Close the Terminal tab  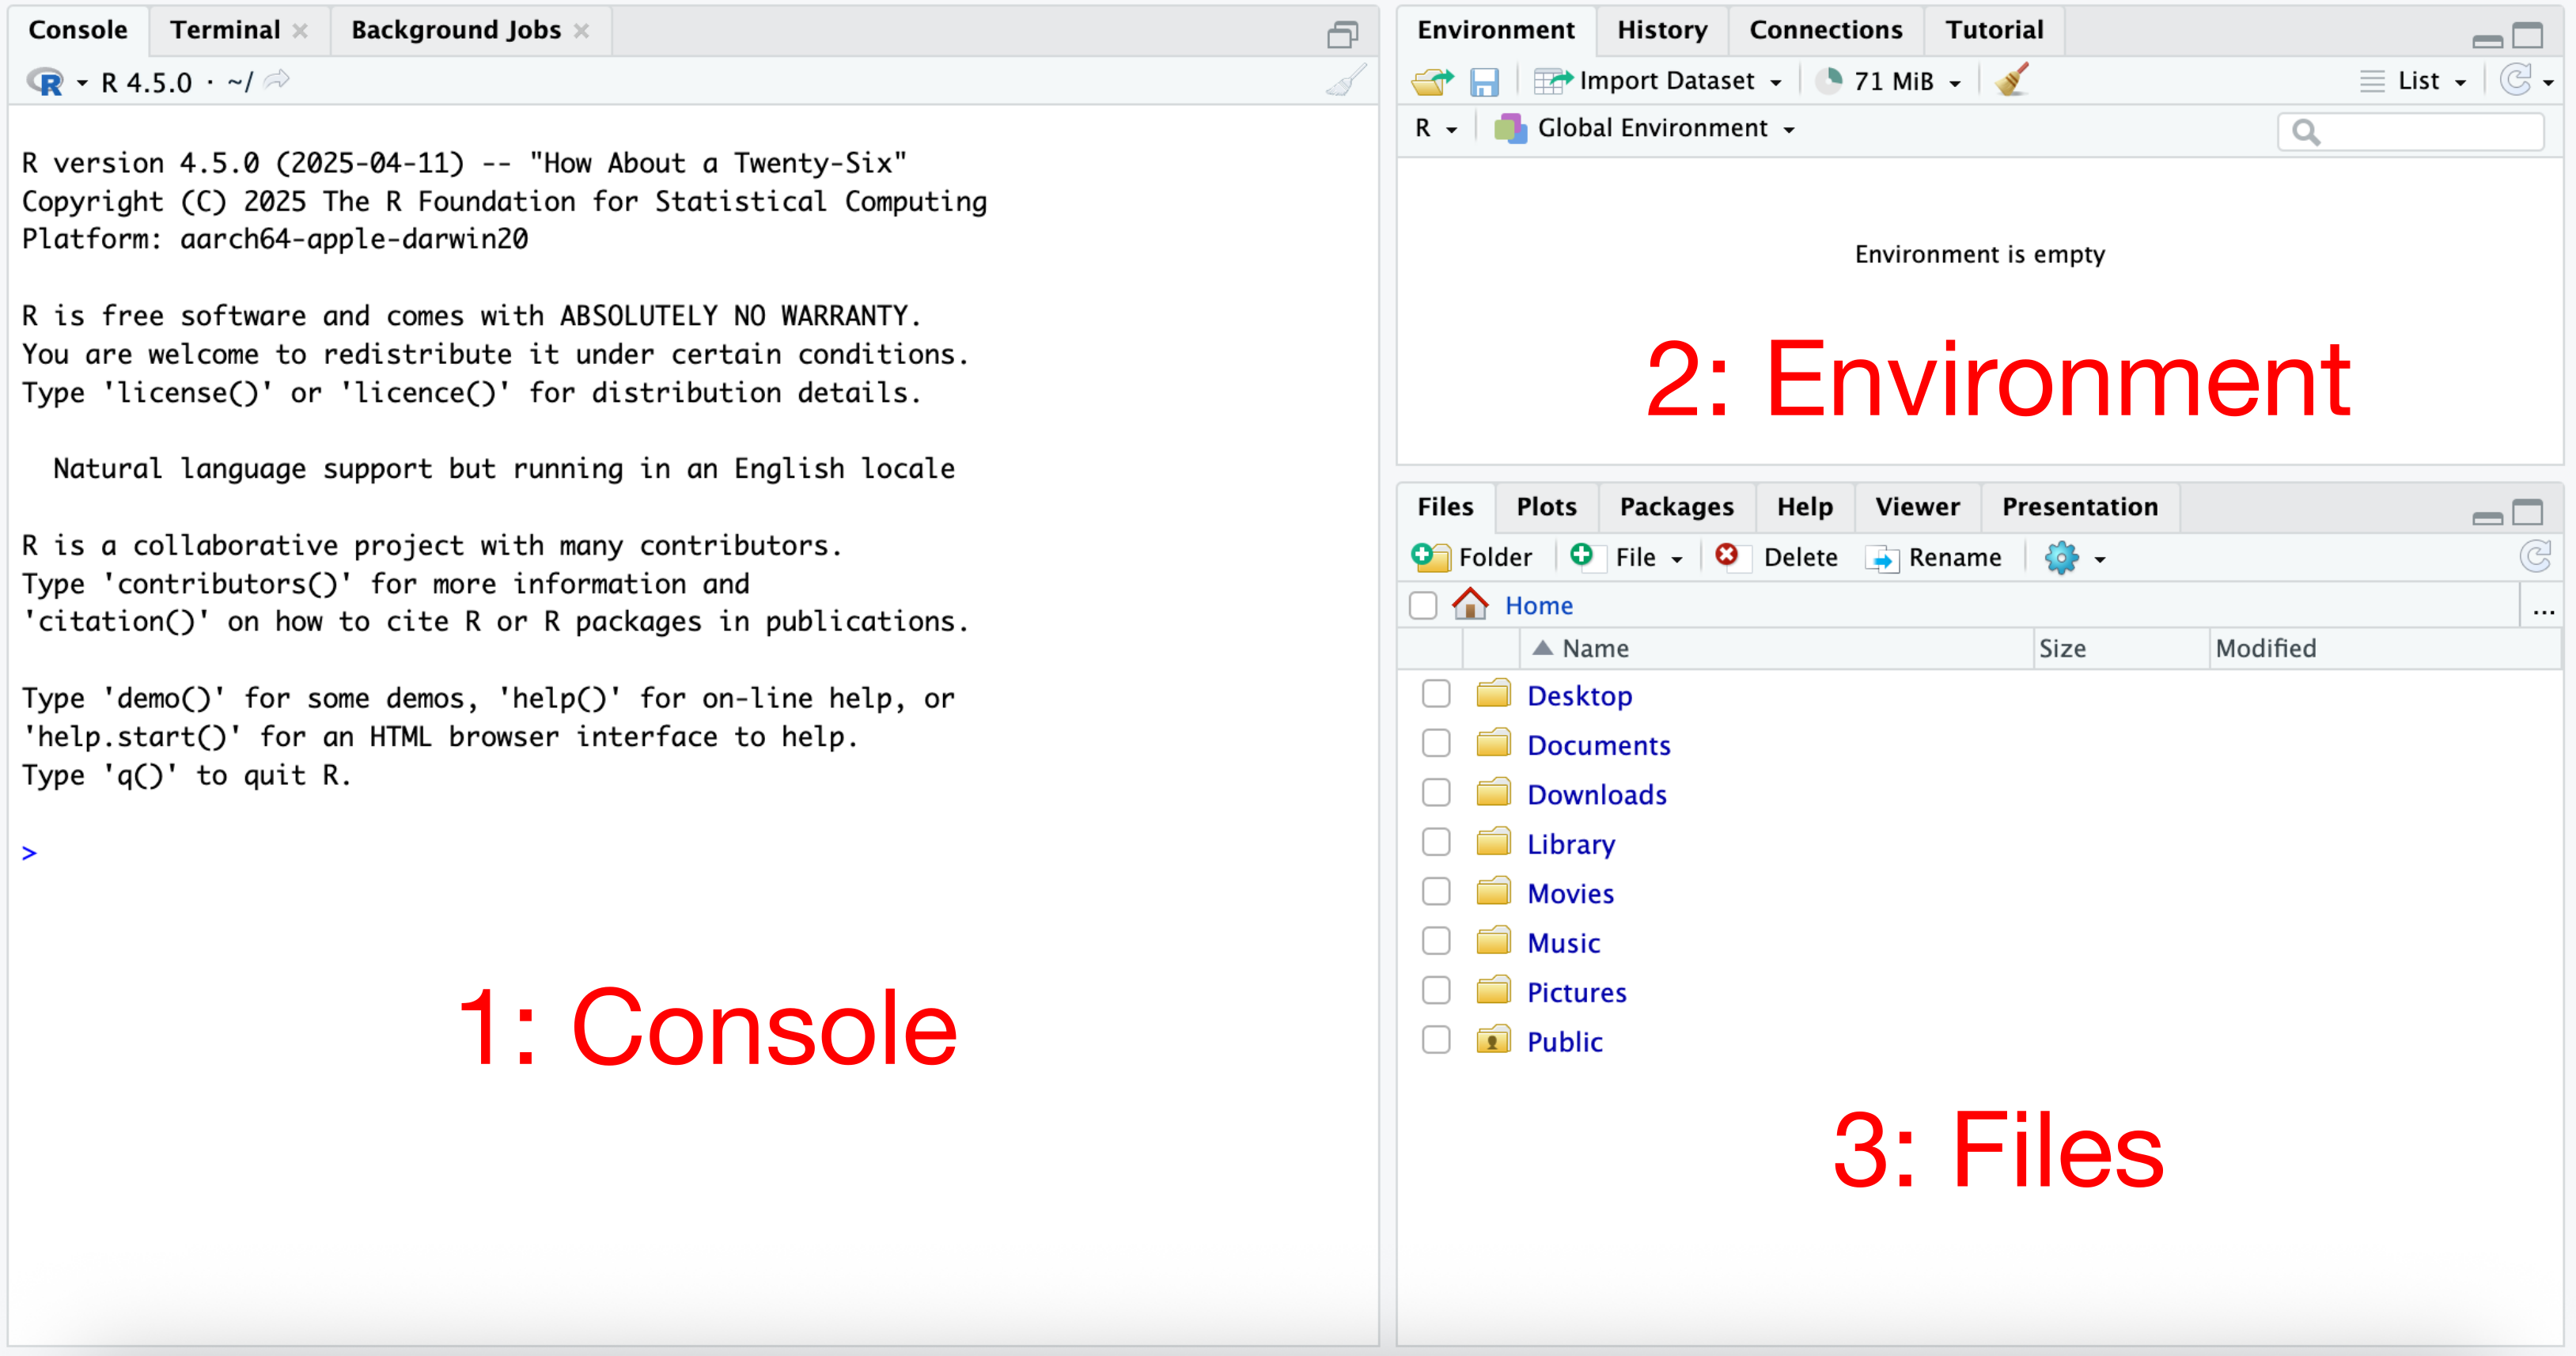pos(300,31)
